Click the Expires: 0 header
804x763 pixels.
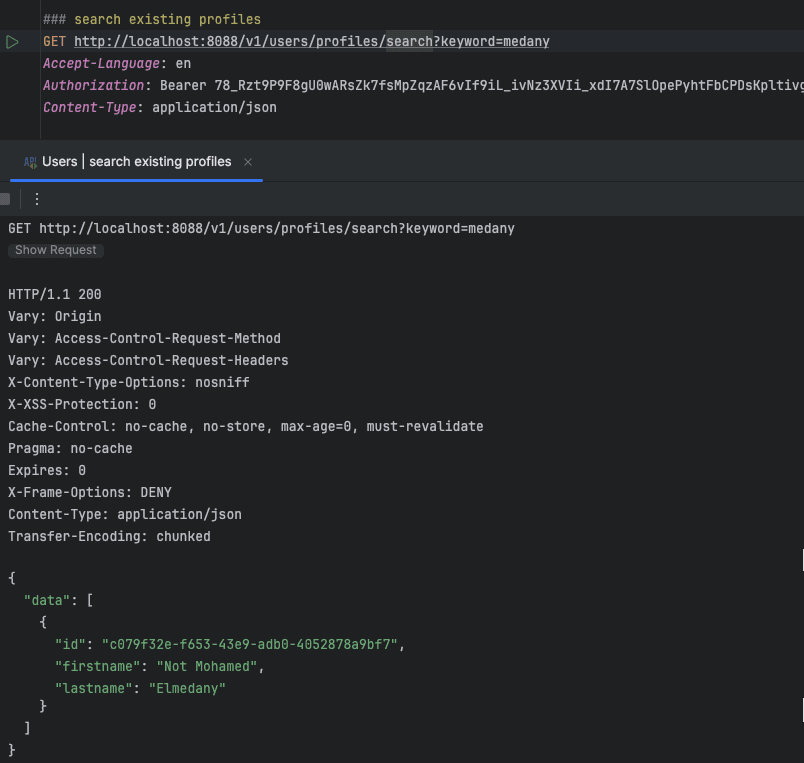pyautogui.click(x=47, y=471)
